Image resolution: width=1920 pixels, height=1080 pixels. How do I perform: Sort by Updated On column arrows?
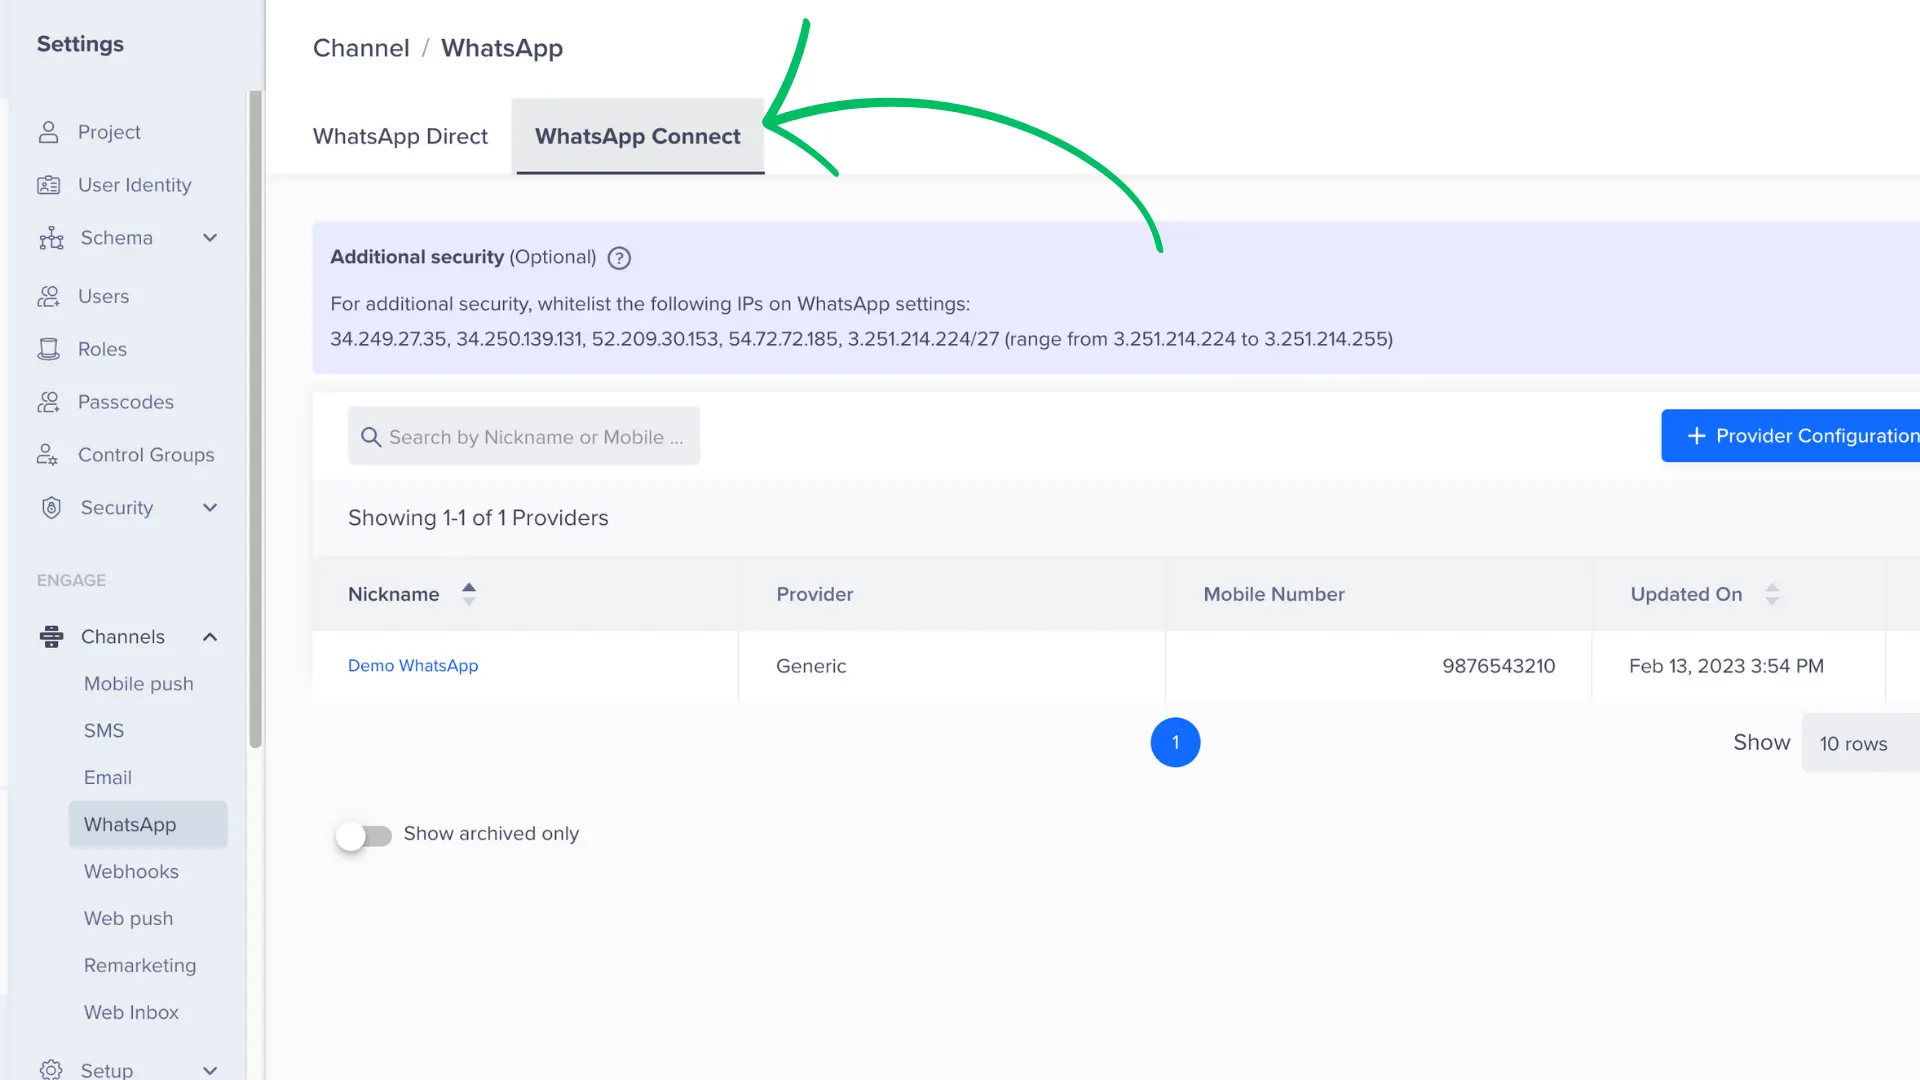pyautogui.click(x=1772, y=594)
